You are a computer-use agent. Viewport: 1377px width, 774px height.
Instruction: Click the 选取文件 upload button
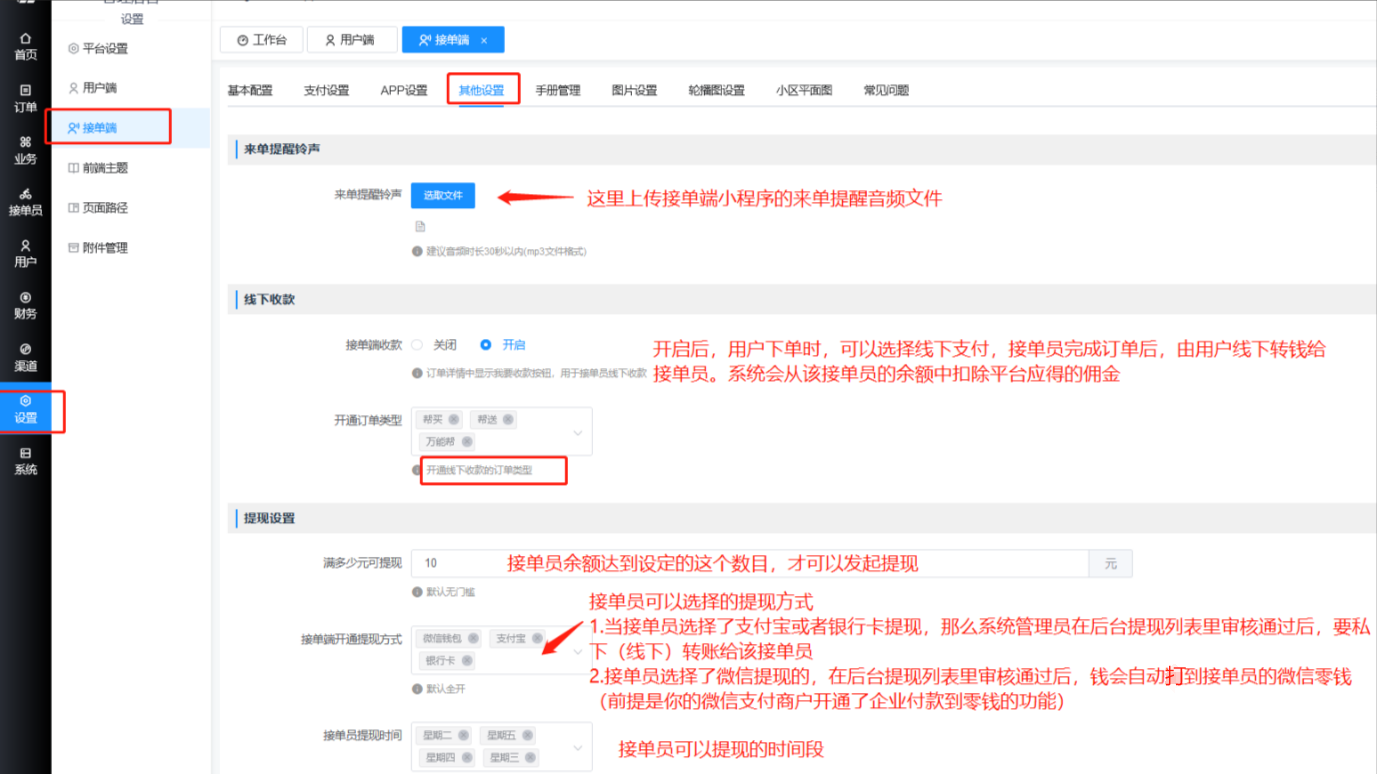coord(443,195)
